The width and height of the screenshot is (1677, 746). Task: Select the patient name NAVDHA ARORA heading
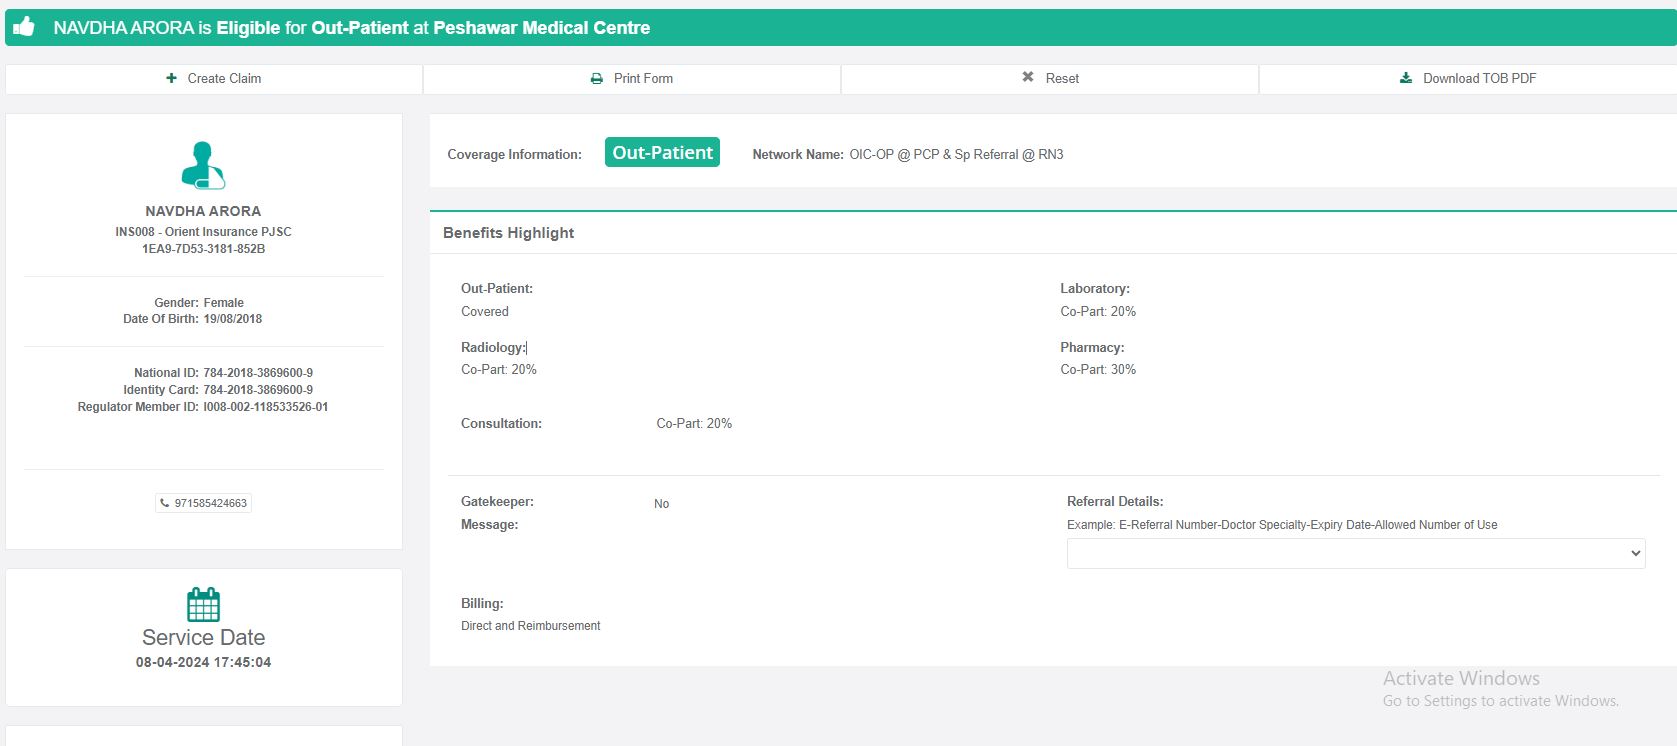coord(203,211)
